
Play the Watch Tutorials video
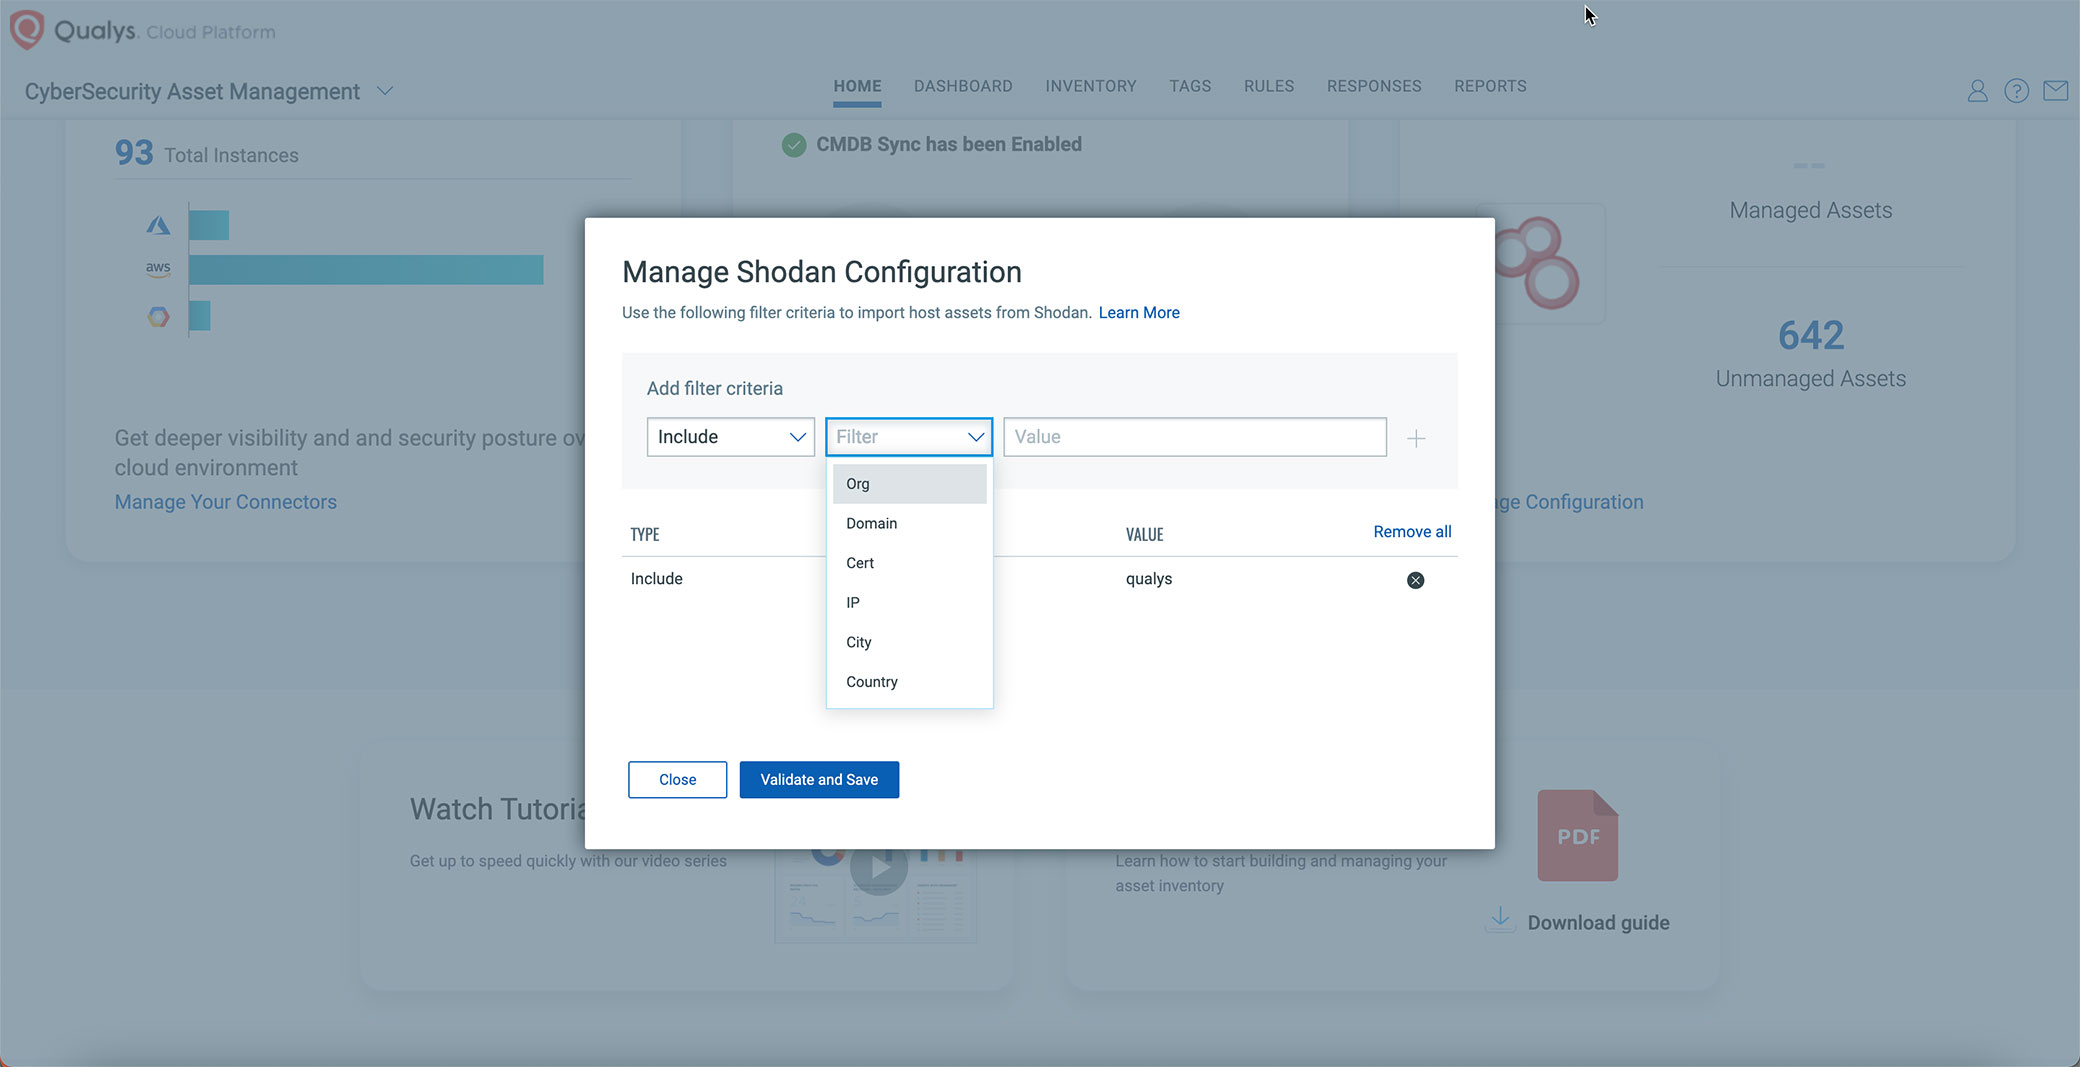pyautogui.click(x=878, y=868)
